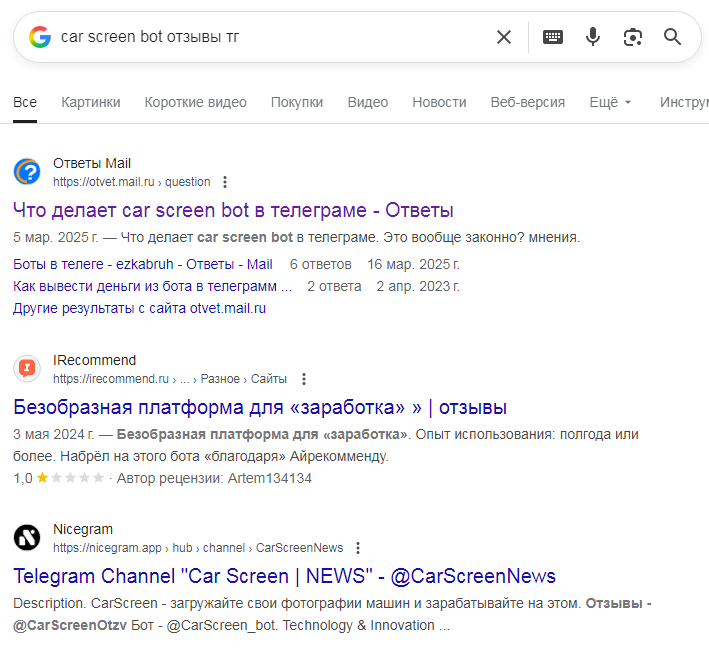
Task: Click the 1,0 star rating
Action: click(x=58, y=478)
